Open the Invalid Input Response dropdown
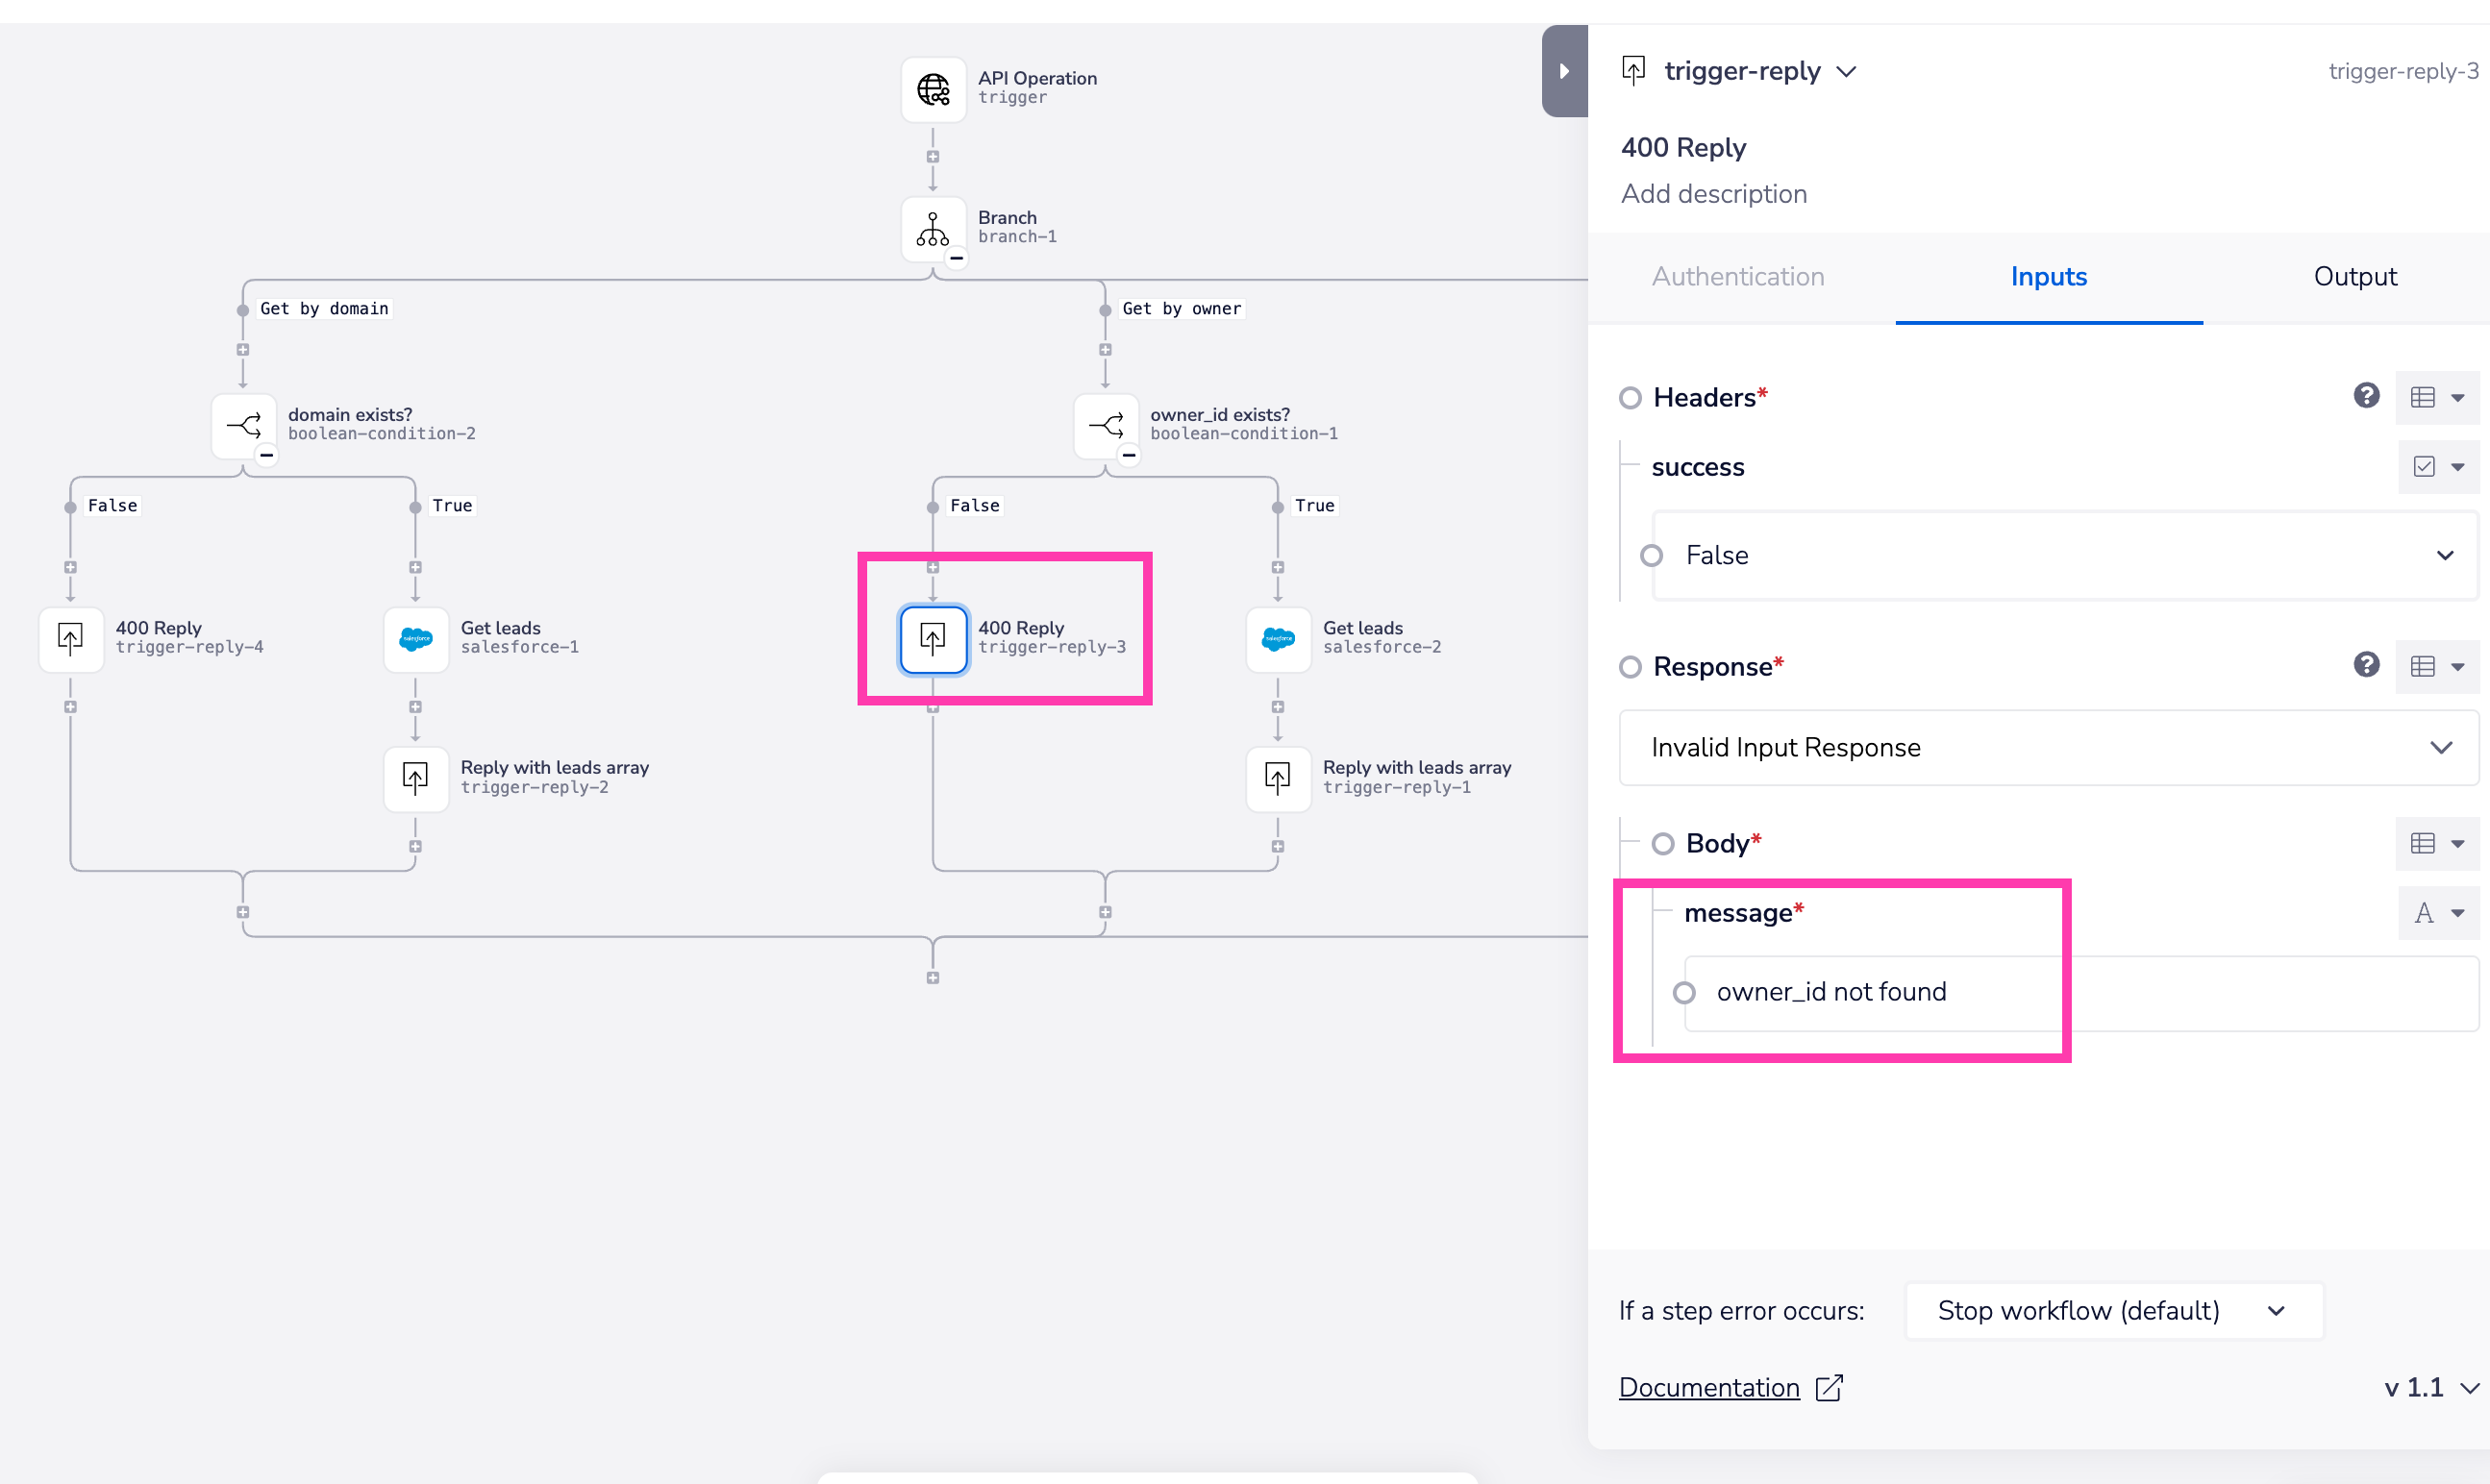This screenshot has height=1484, width=2490. pyautogui.click(x=2048, y=748)
